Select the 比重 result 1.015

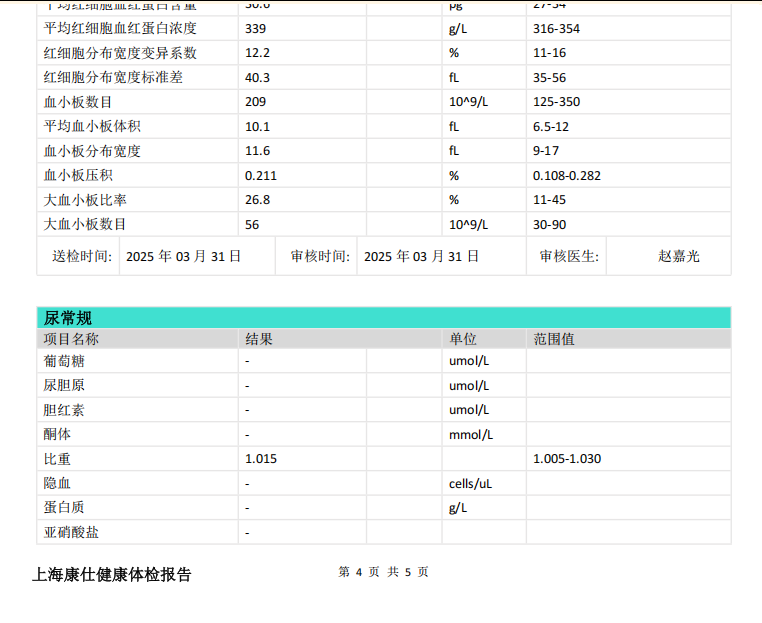click(261, 459)
